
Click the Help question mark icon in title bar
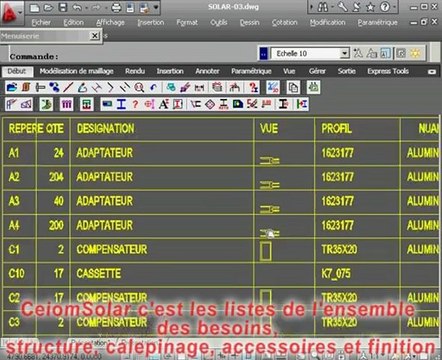(385, 7)
